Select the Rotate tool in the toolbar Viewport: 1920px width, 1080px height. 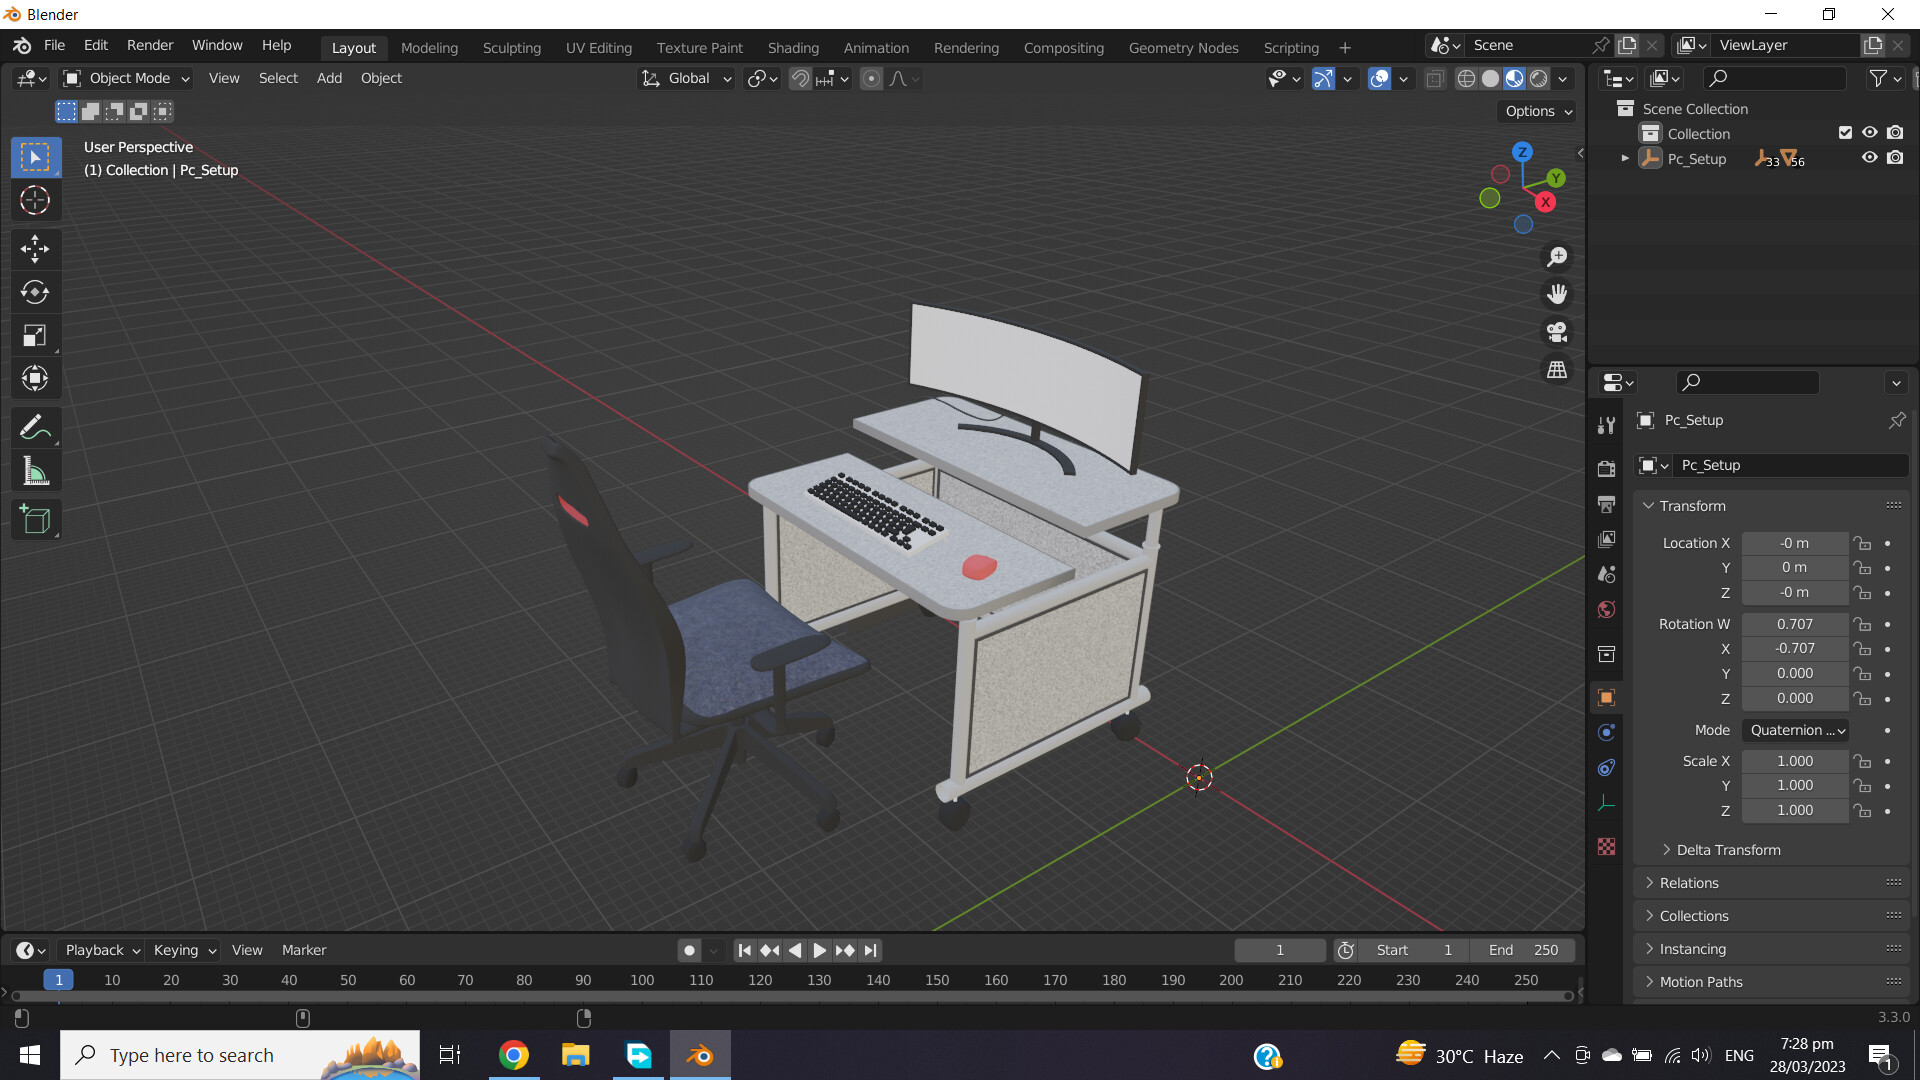click(35, 293)
